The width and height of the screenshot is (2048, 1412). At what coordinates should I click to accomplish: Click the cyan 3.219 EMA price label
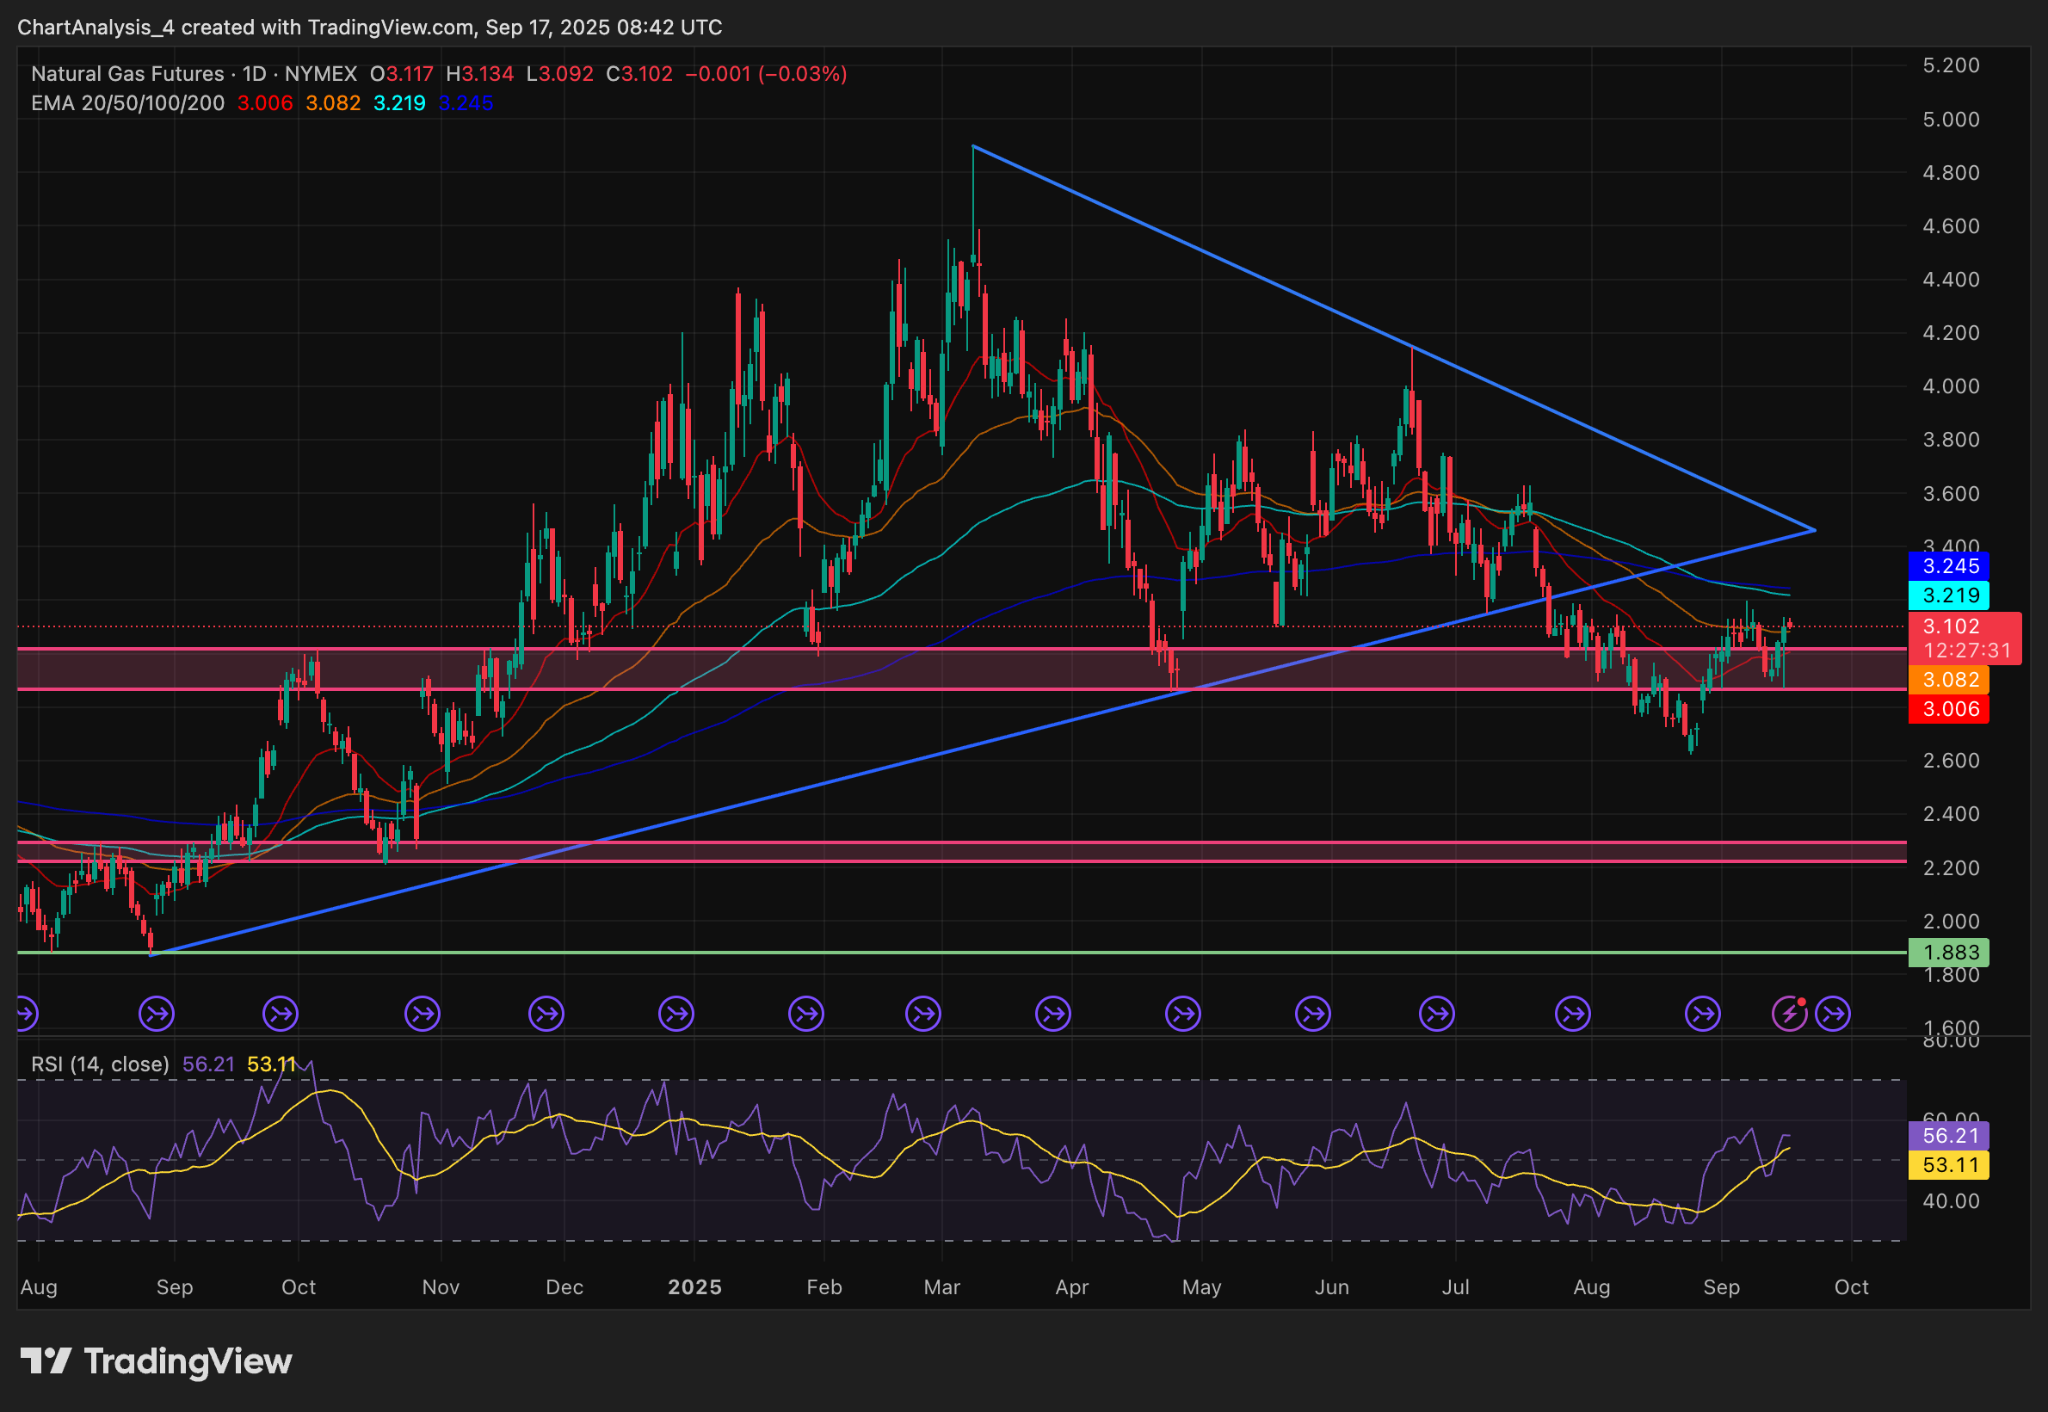(x=1949, y=595)
